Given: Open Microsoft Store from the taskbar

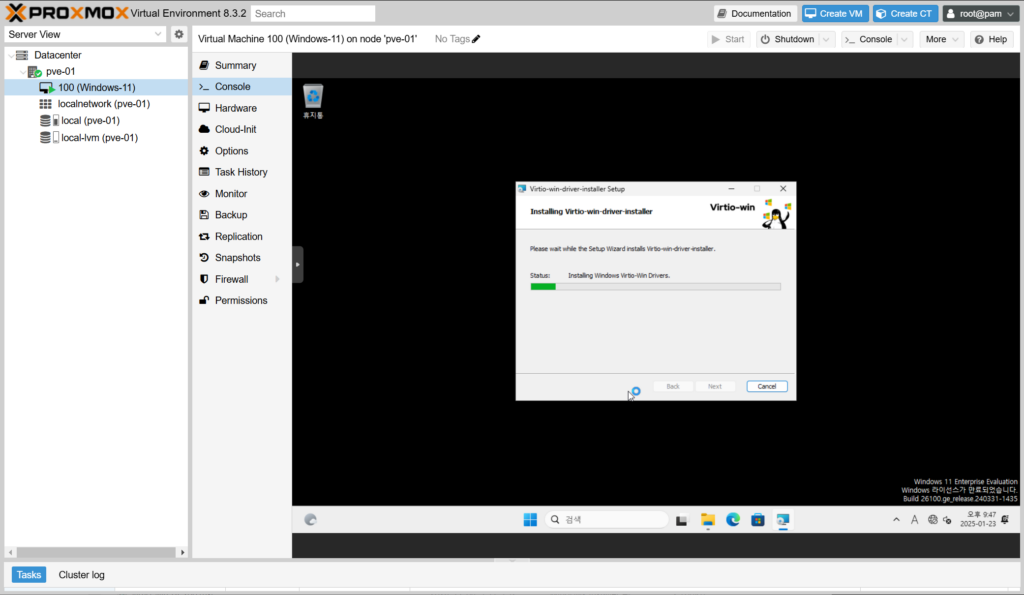Looking at the screenshot, I should (x=758, y=520).
